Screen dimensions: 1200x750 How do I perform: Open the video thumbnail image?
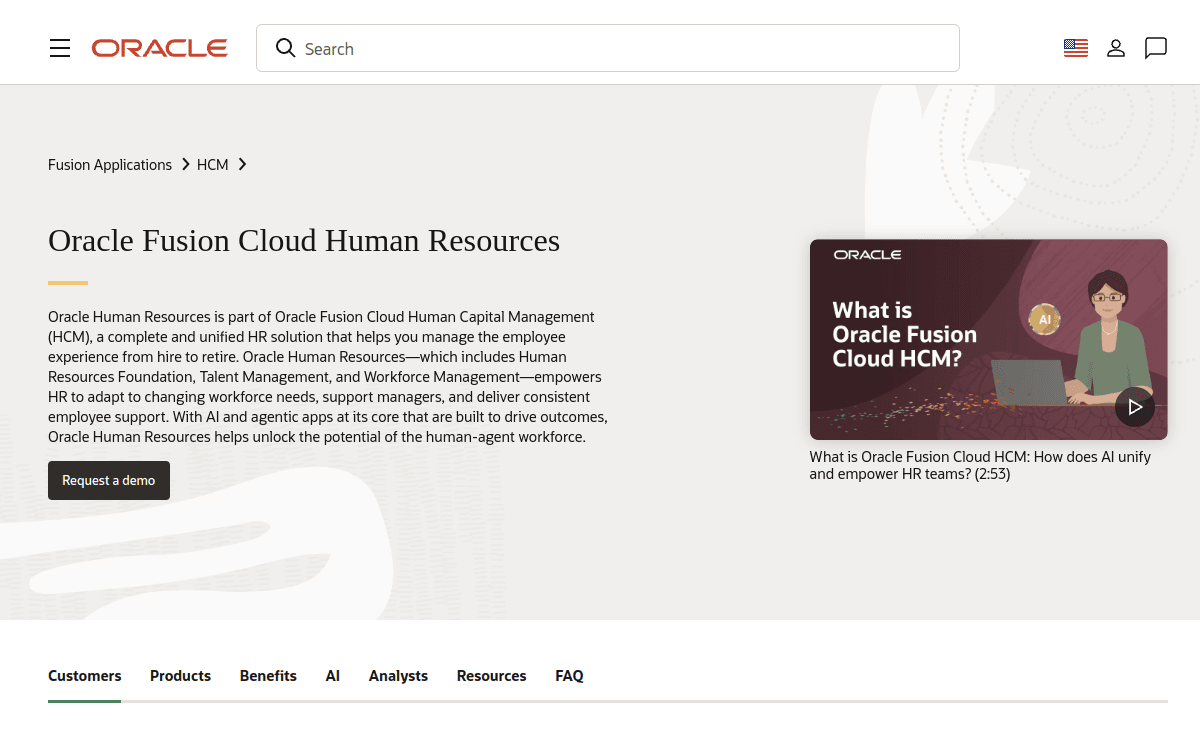tap(988, 339)
